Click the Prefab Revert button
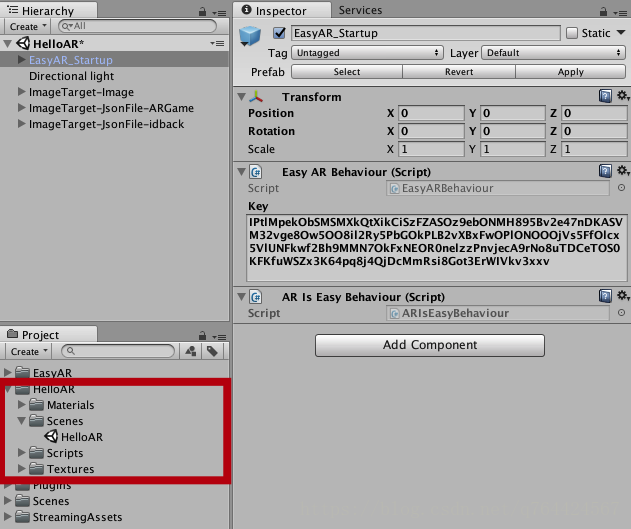The width and height of the screenshot is (631, 529). pyautogui.click(x=459, y=72)
